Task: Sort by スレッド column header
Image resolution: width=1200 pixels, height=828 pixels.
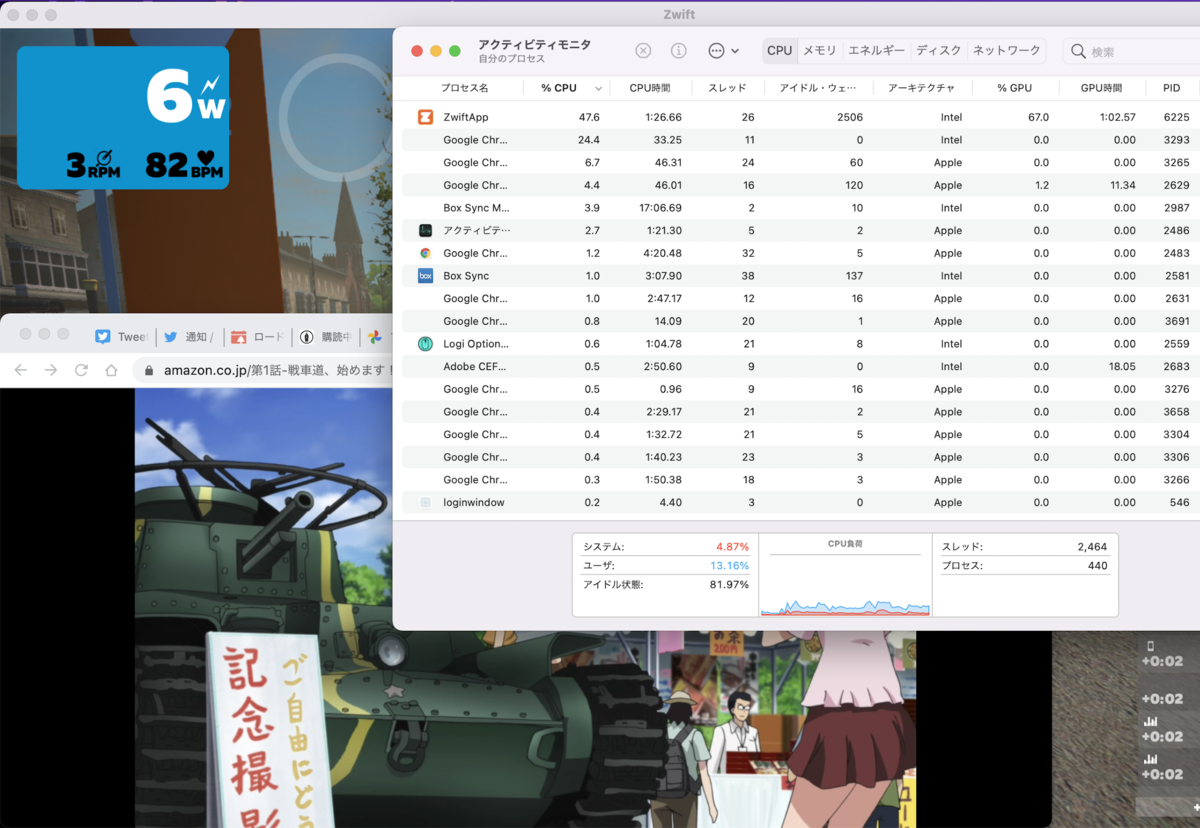Action: (x=727, y=88)
